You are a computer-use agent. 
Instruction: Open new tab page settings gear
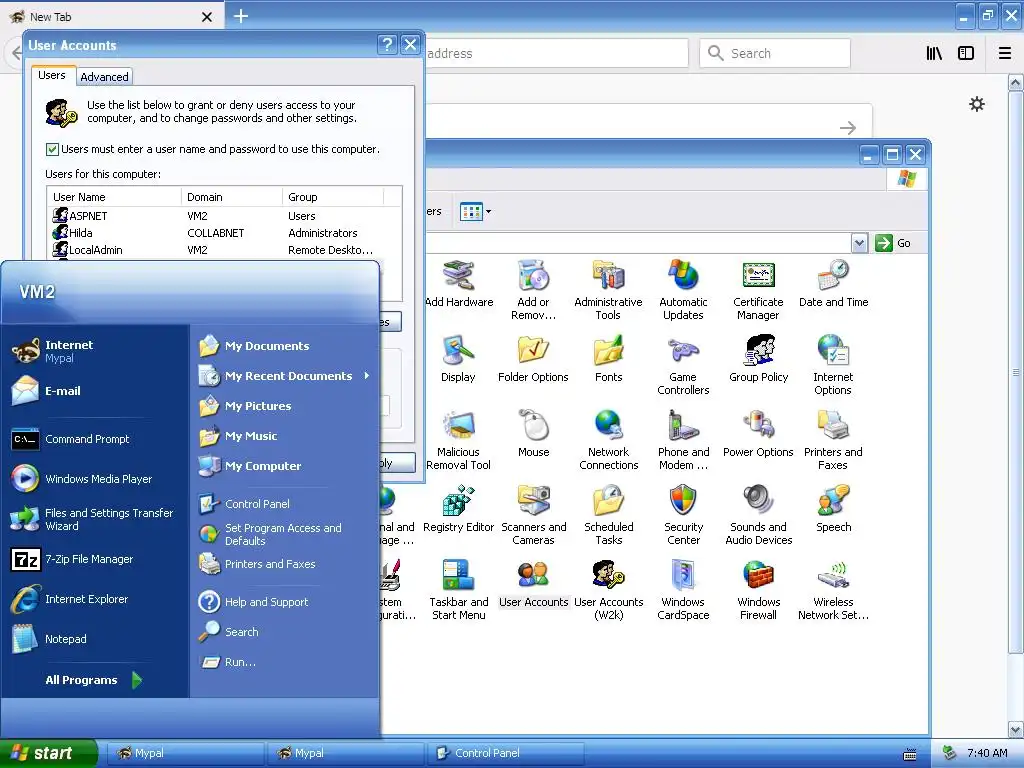pyautogui.click(x=976, y=104)
